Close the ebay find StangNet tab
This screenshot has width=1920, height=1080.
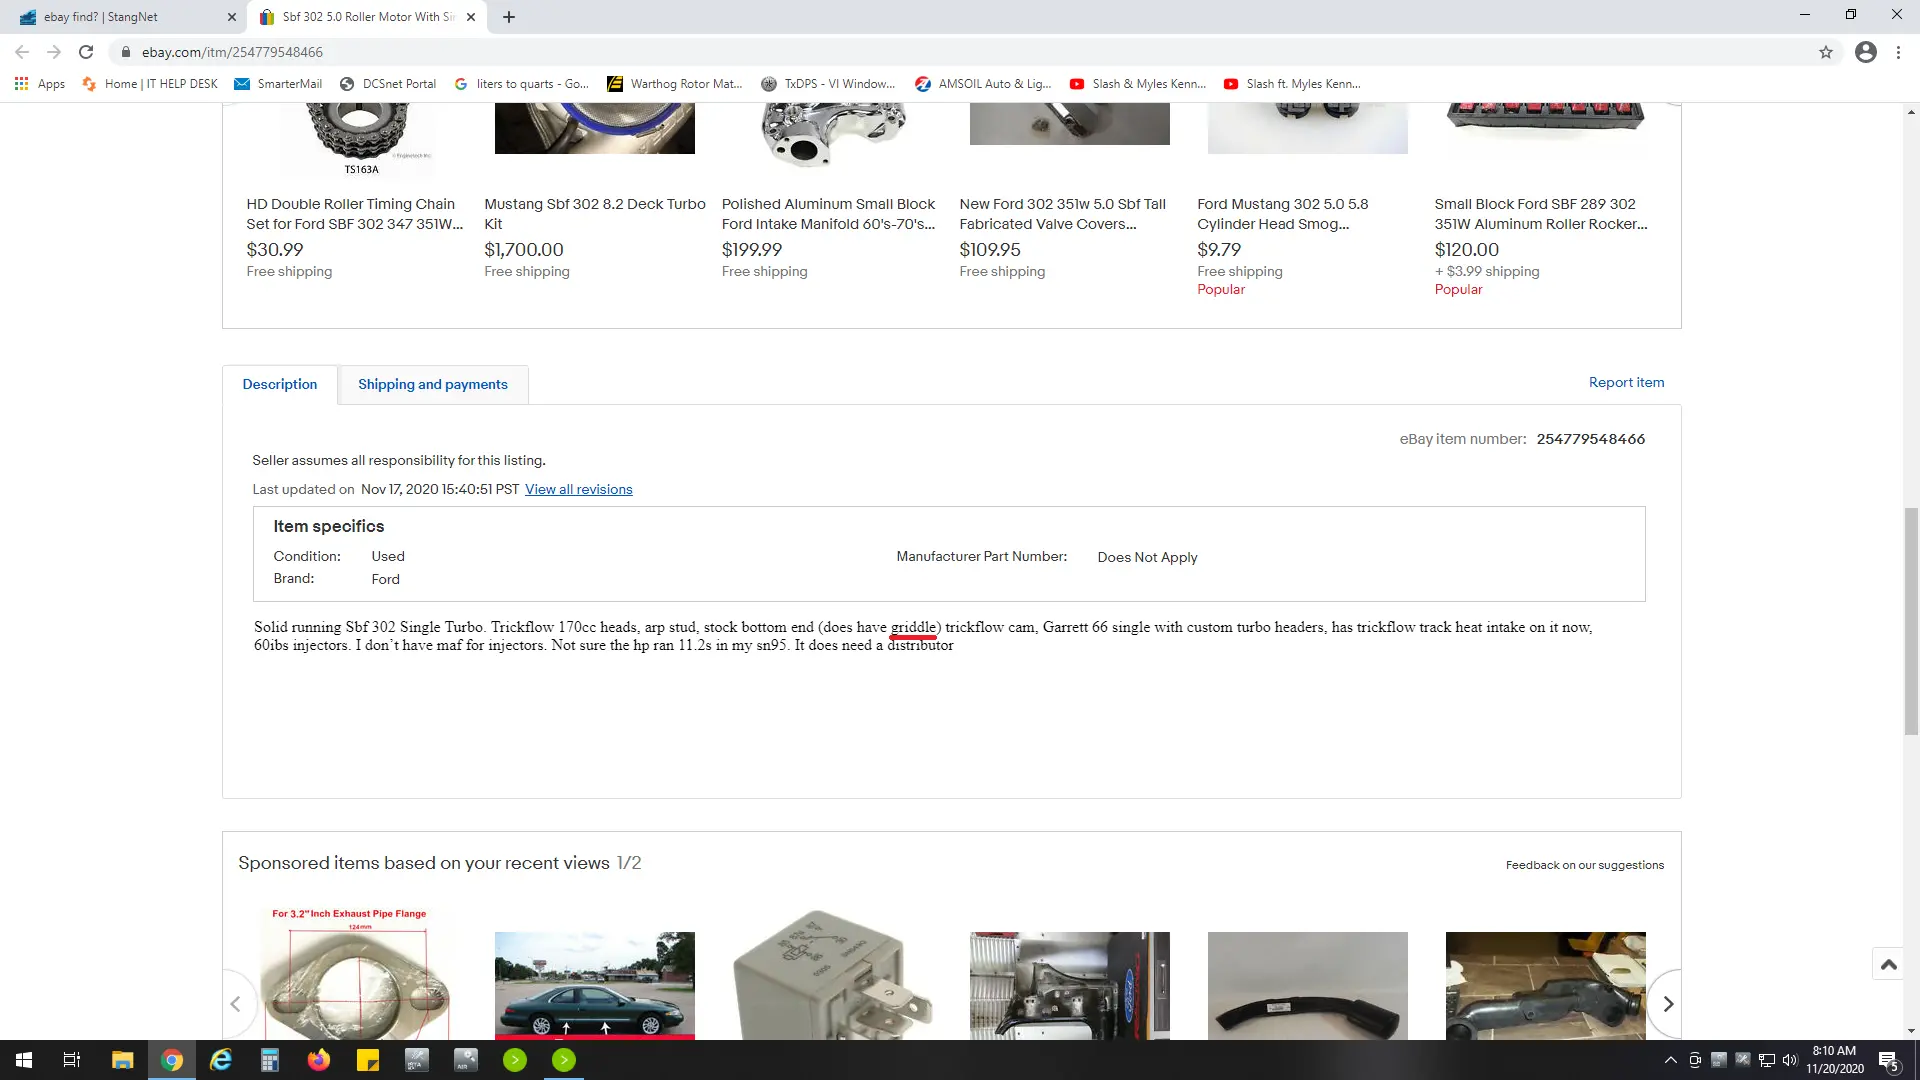231,17
